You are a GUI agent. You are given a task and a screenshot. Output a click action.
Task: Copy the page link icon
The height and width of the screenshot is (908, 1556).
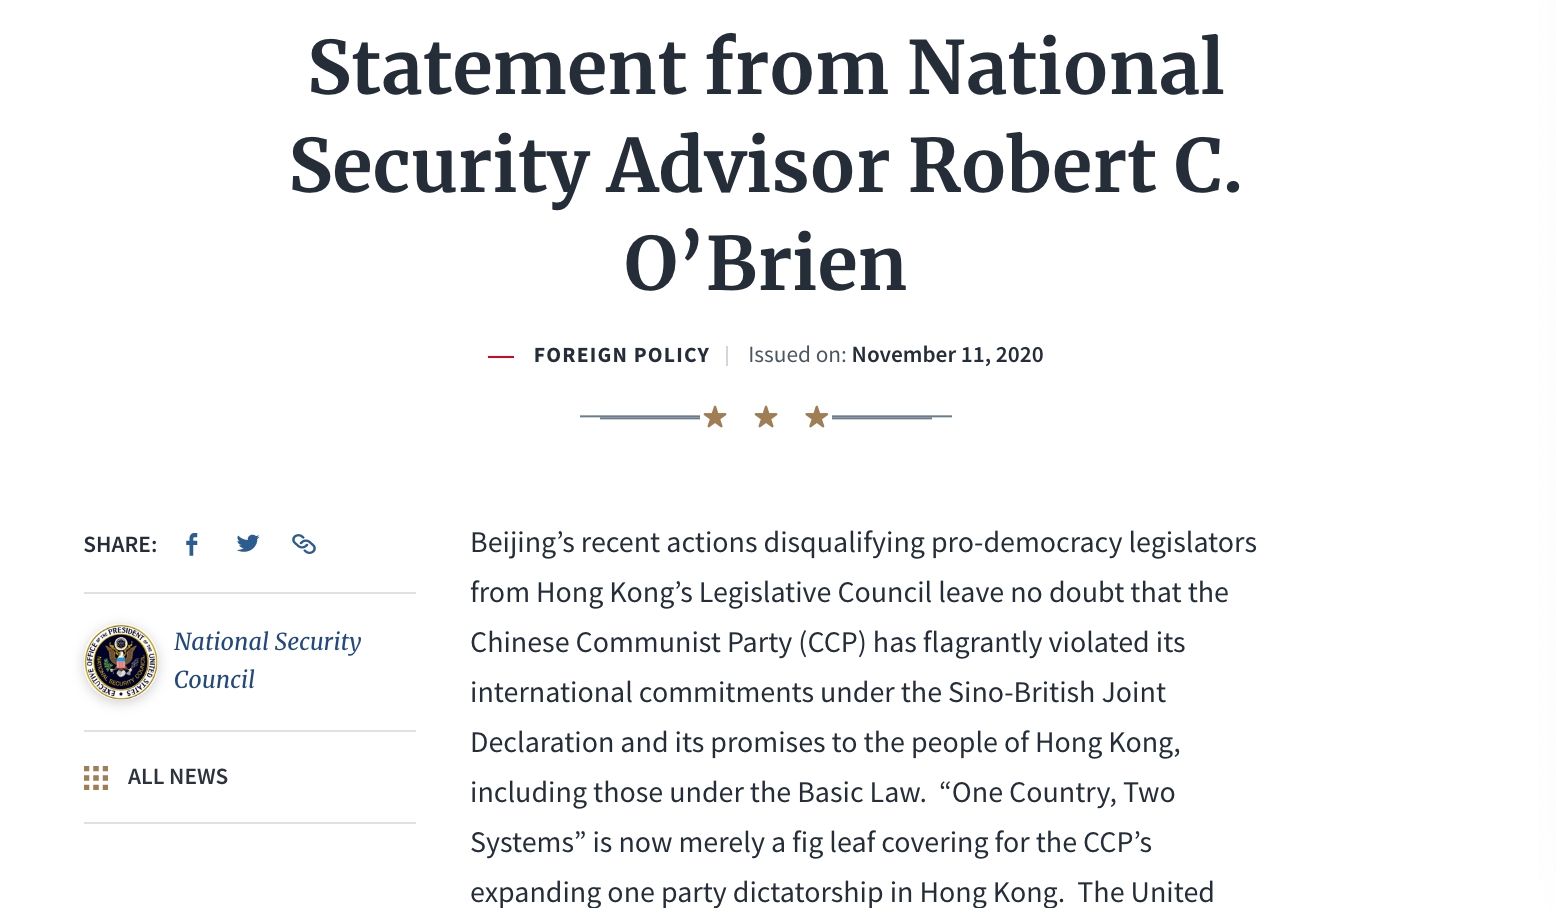(304, 544)
